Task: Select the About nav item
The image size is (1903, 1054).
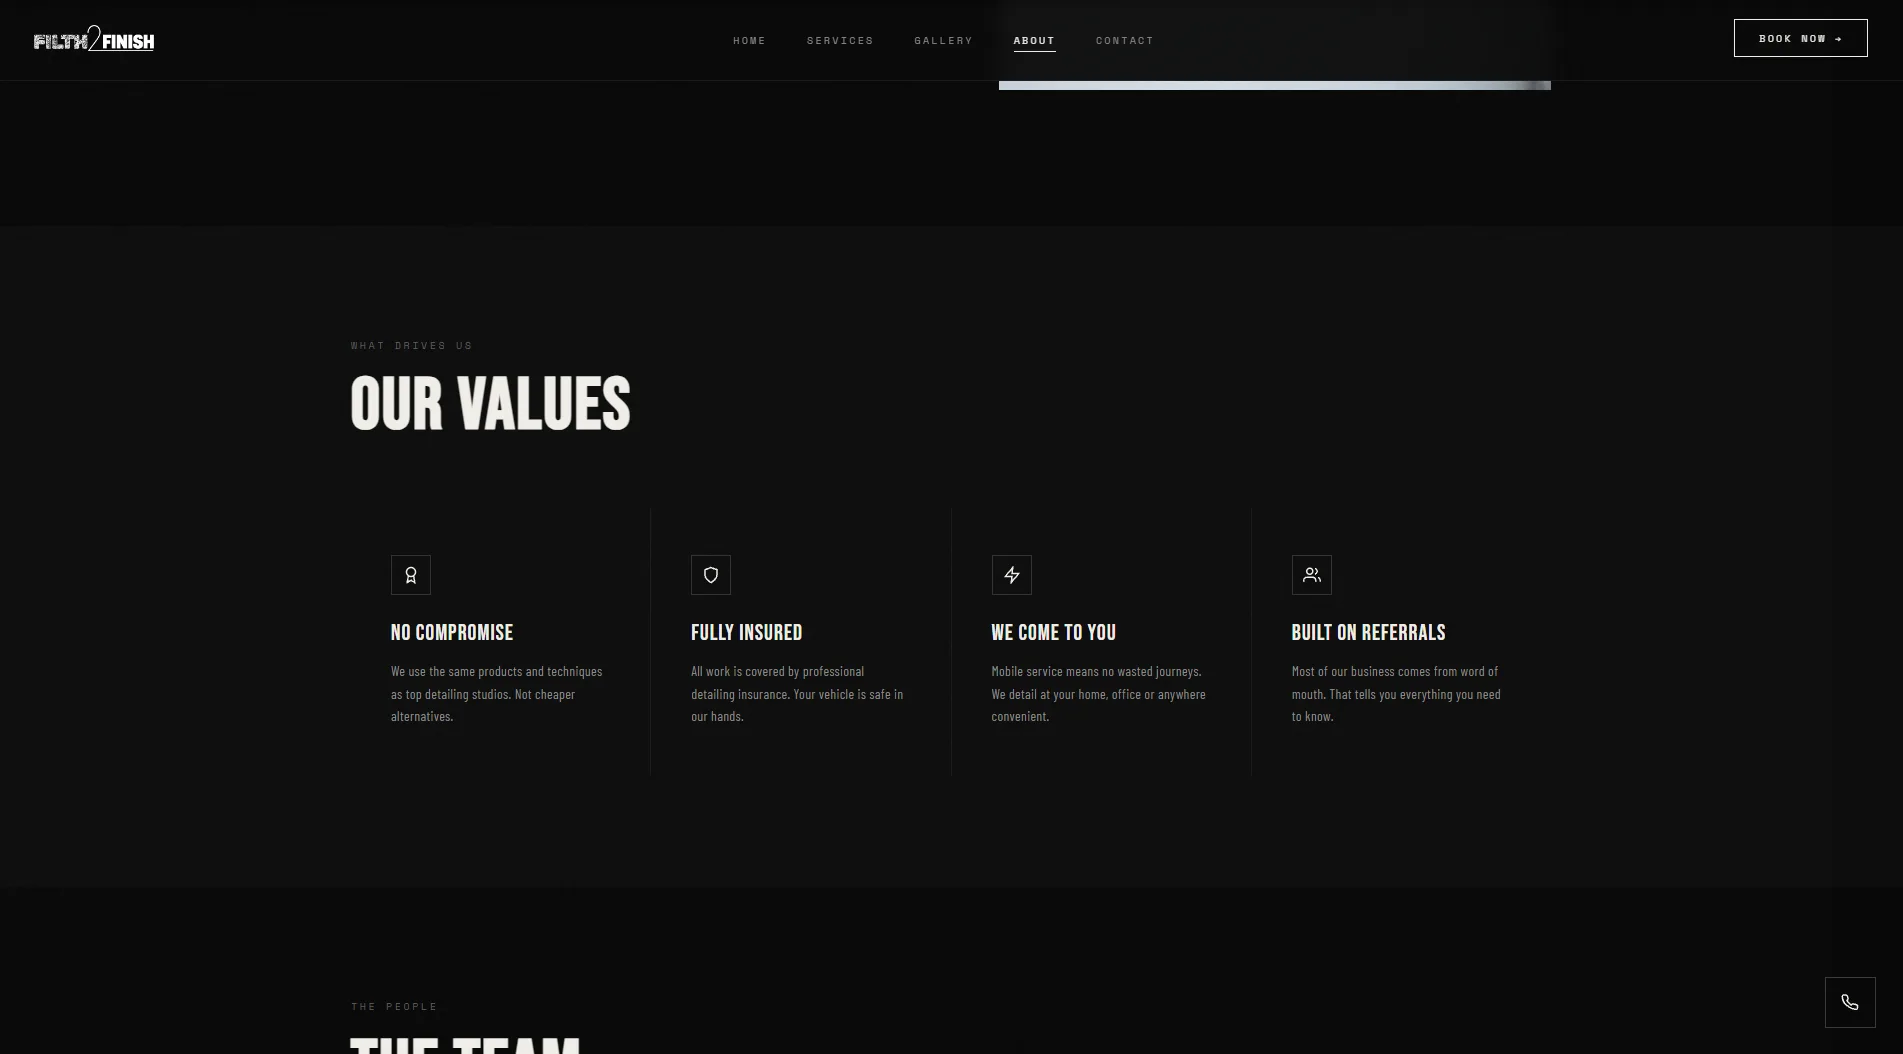Action: [x=1034, y=41]
